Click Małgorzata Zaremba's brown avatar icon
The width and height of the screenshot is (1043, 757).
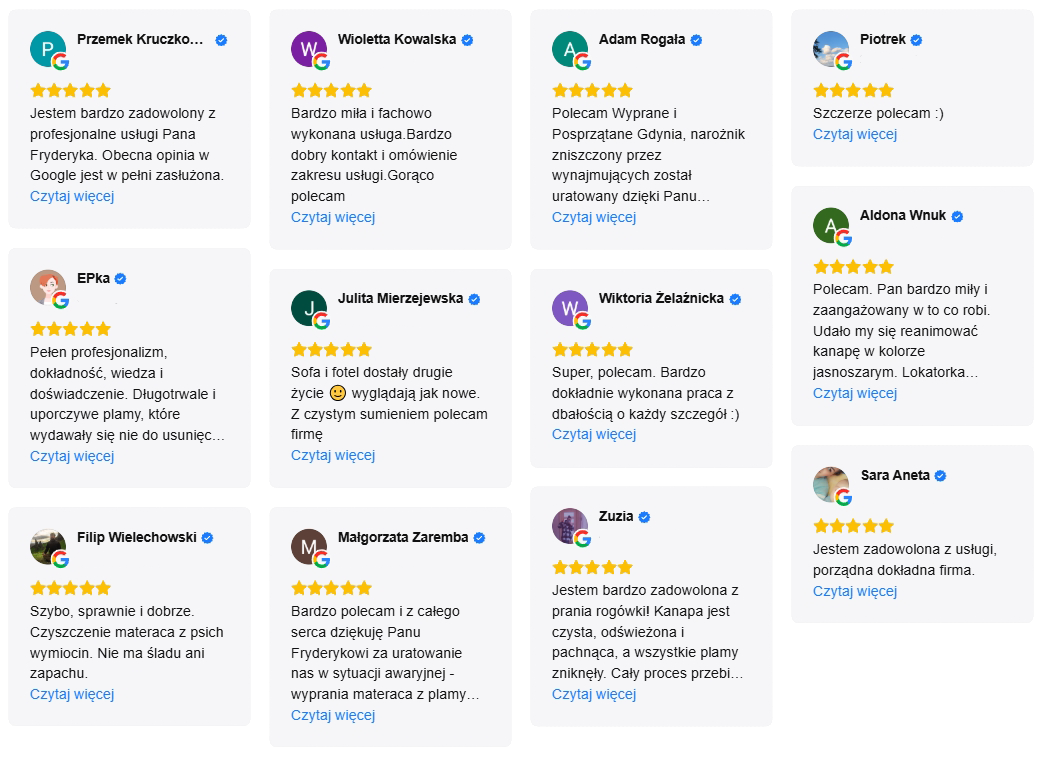pyautogui.click(x=309, y=547)
